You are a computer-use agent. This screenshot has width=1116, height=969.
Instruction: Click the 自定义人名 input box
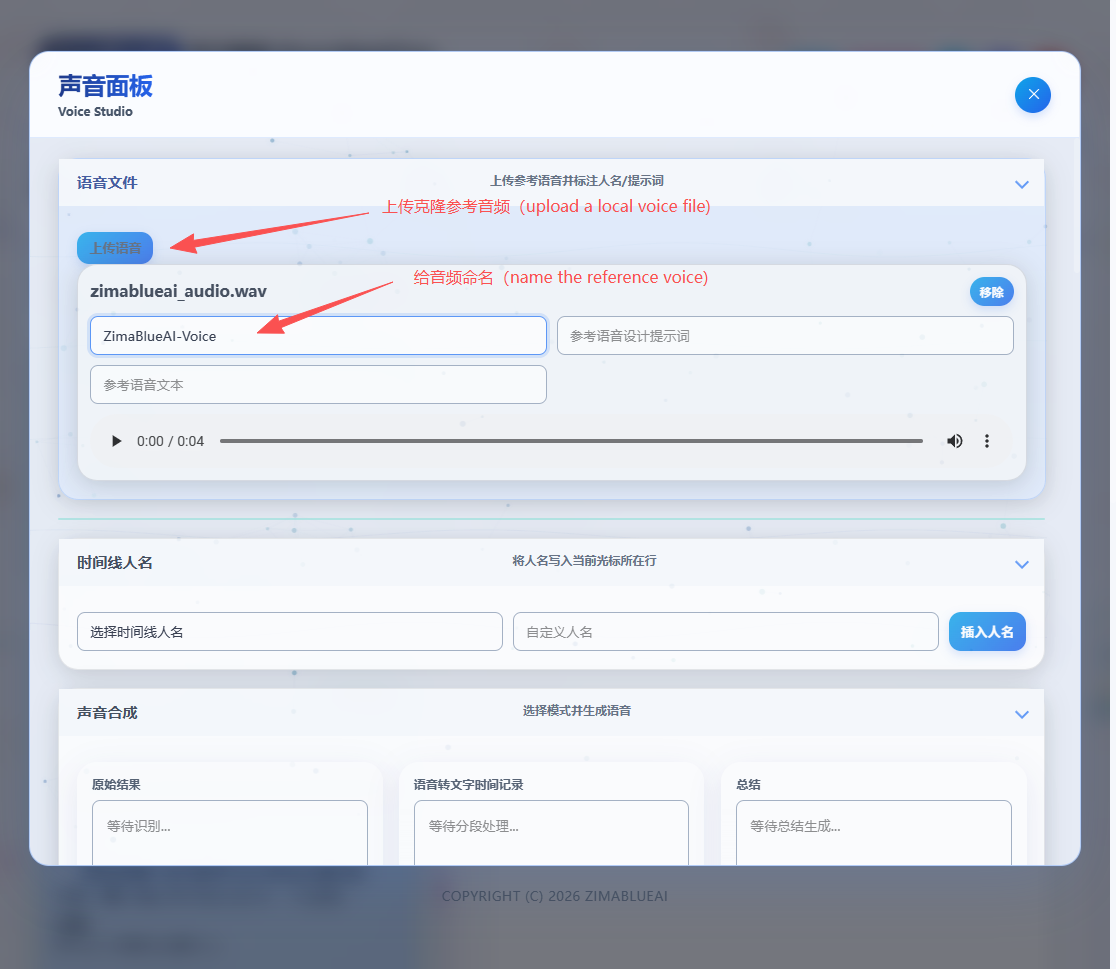click(725, 632)
